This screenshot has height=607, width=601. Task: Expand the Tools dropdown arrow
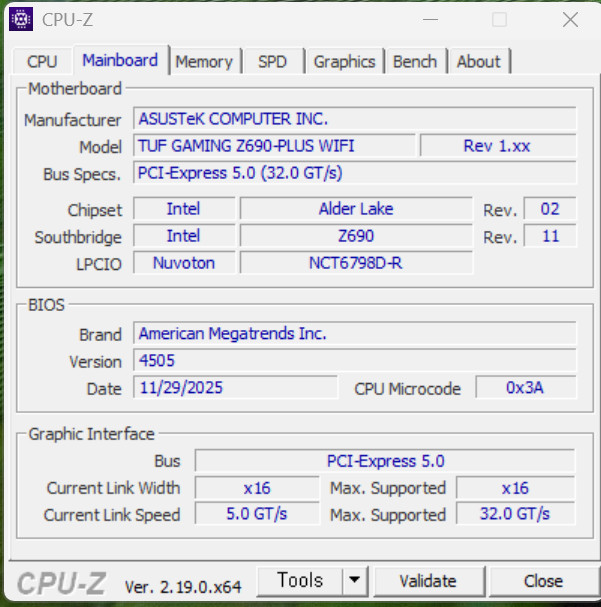click(354, 581)
